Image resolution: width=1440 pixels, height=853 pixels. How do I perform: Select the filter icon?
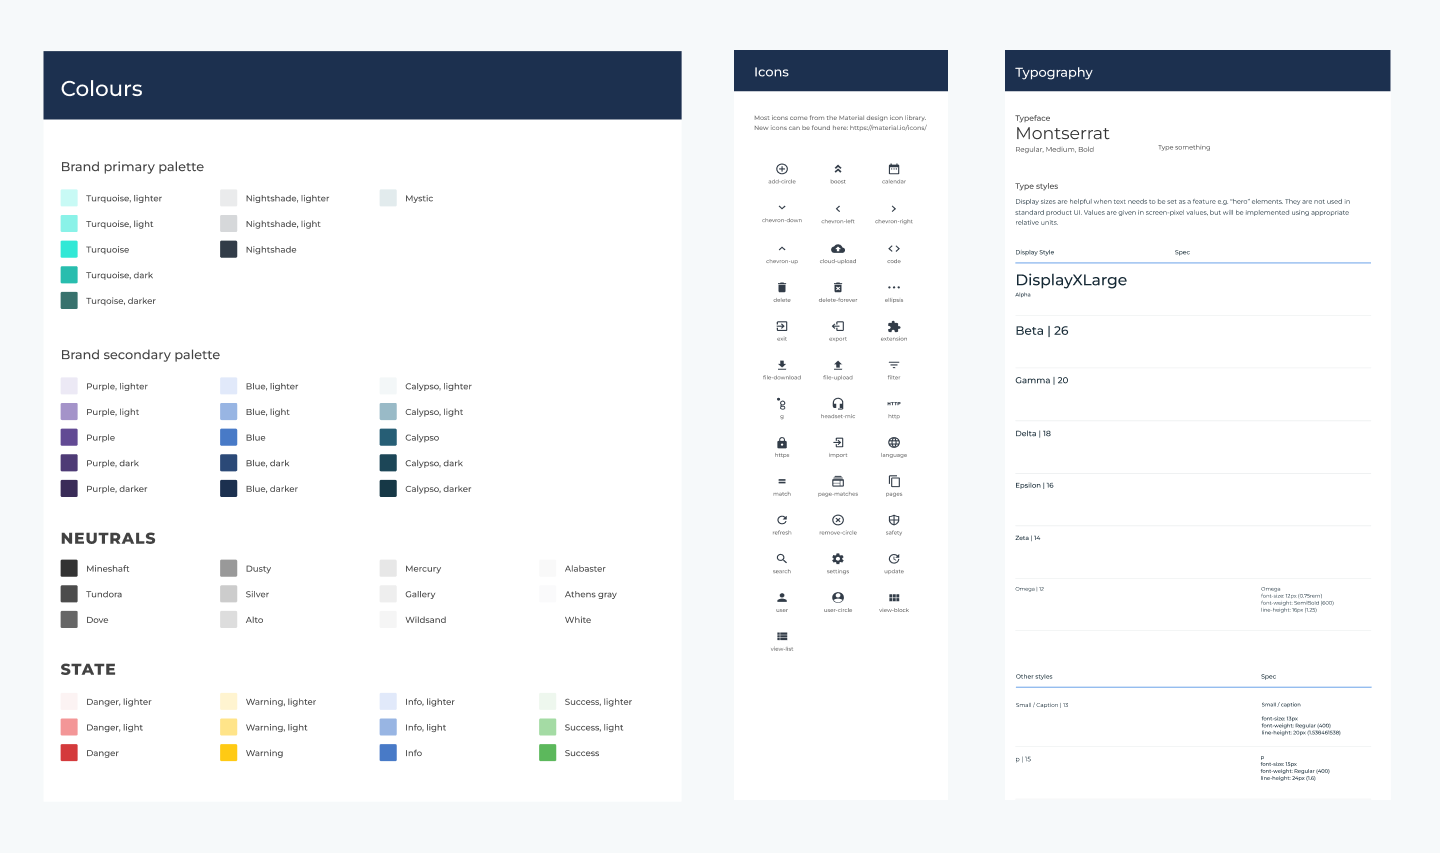click(893, 364)
